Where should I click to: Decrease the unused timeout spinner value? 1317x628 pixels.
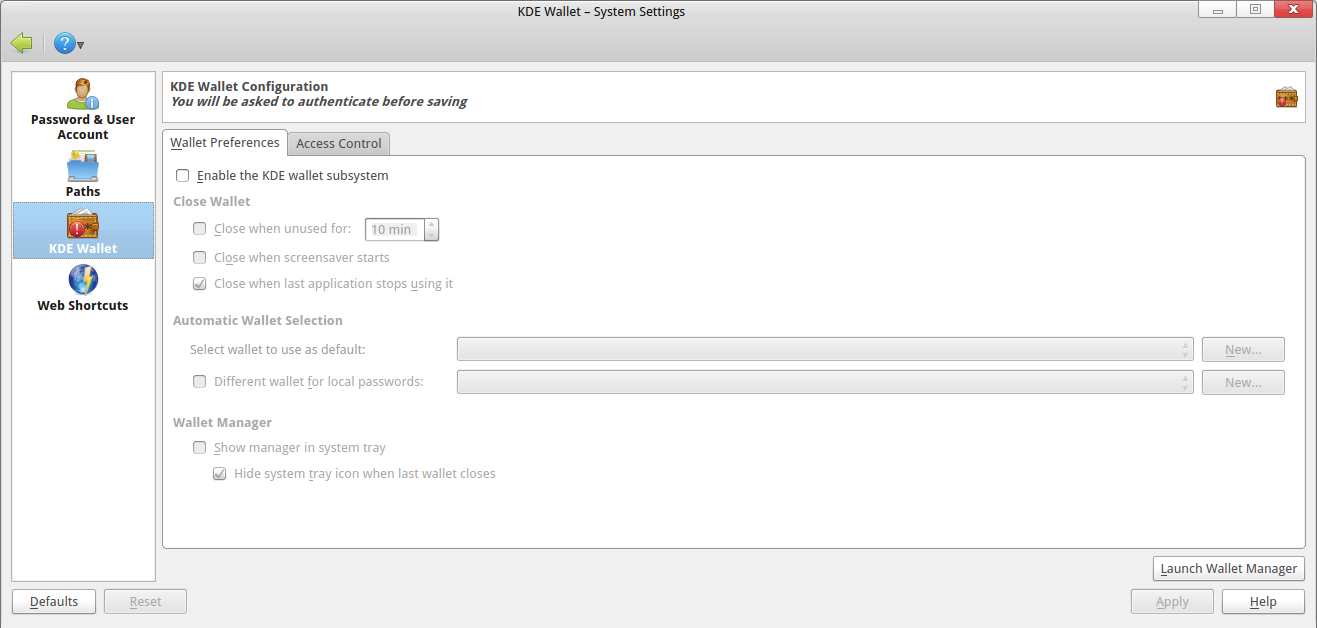point(431,235)
